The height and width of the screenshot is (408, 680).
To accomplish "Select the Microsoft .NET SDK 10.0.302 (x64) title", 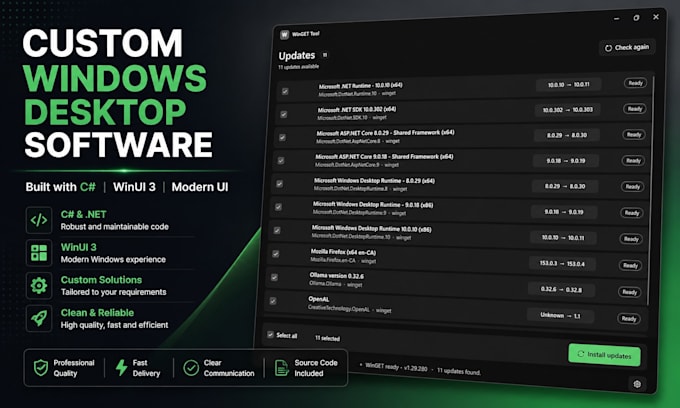I will tap(357, 109).
